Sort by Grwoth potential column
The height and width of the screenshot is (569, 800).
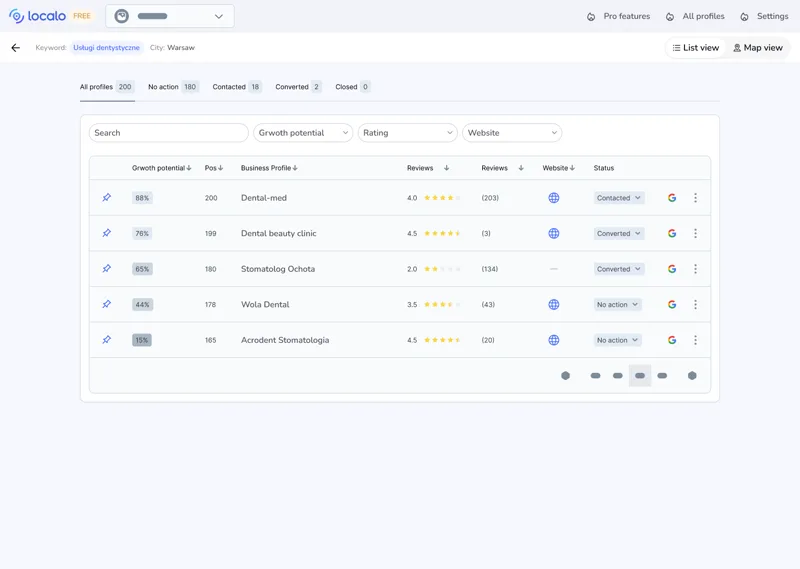point(162,168)
